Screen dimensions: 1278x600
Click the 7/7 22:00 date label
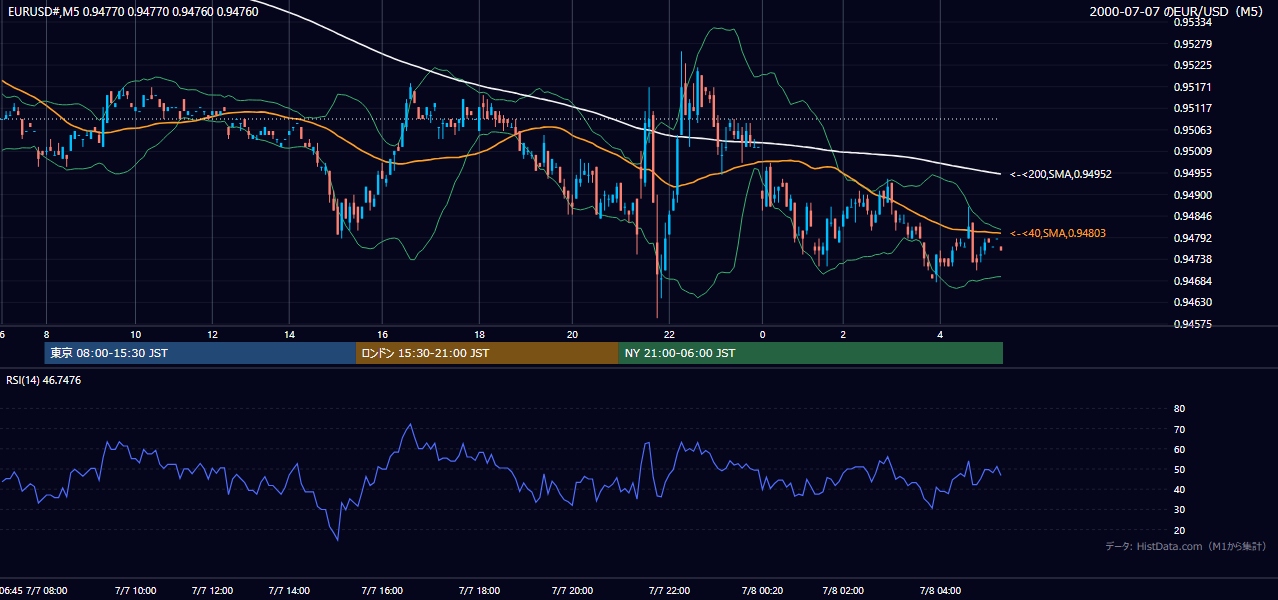pos(670,591)
